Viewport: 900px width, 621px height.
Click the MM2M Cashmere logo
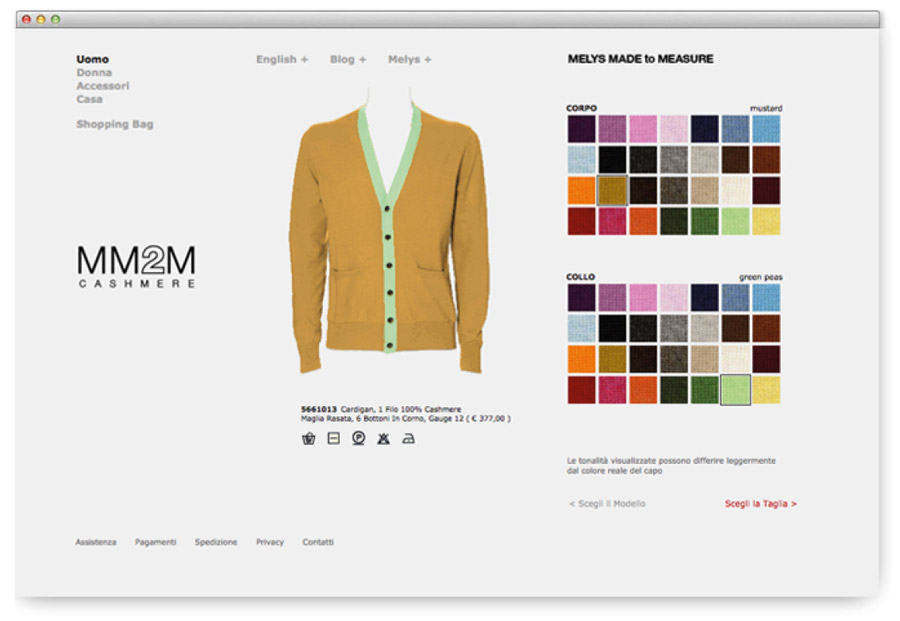coord(137,267)
